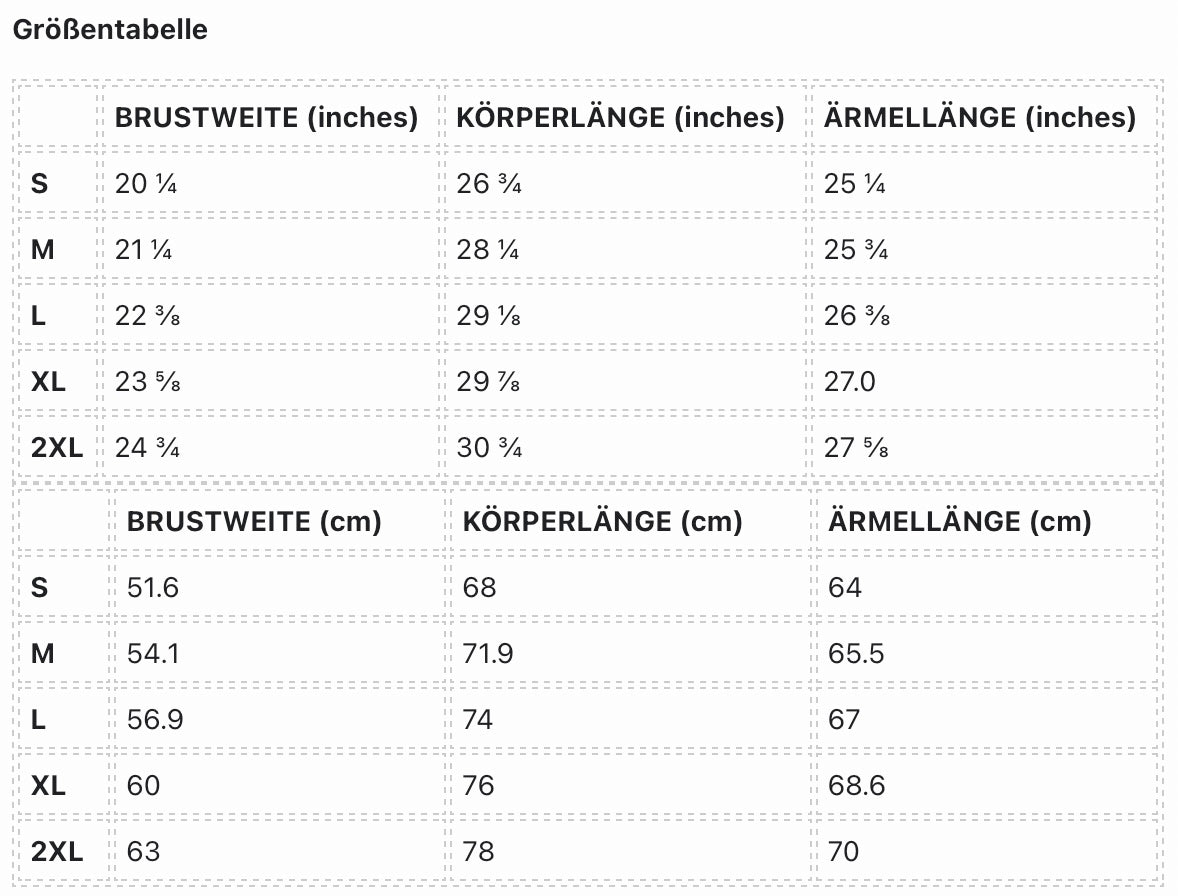Click the 78 body length cell

click(x=479, y=851)
